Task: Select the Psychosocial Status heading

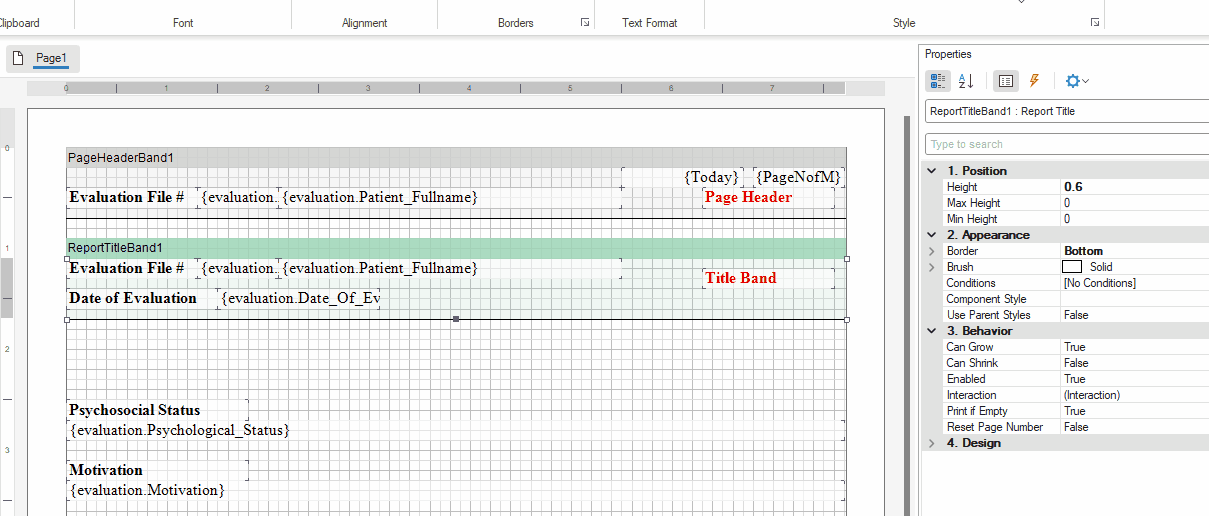Action: (157, 410)
